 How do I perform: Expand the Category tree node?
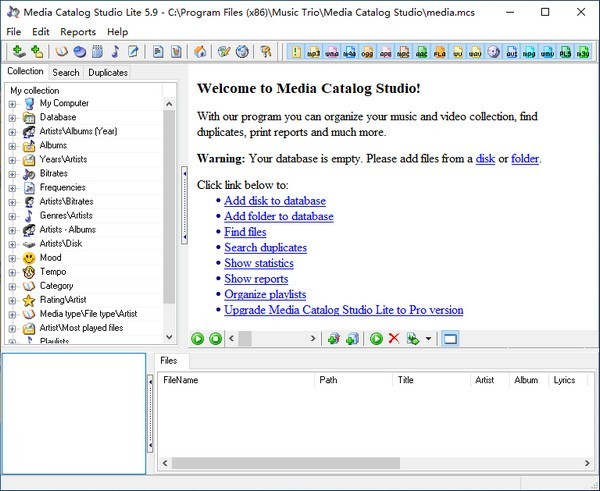(12, 287)
